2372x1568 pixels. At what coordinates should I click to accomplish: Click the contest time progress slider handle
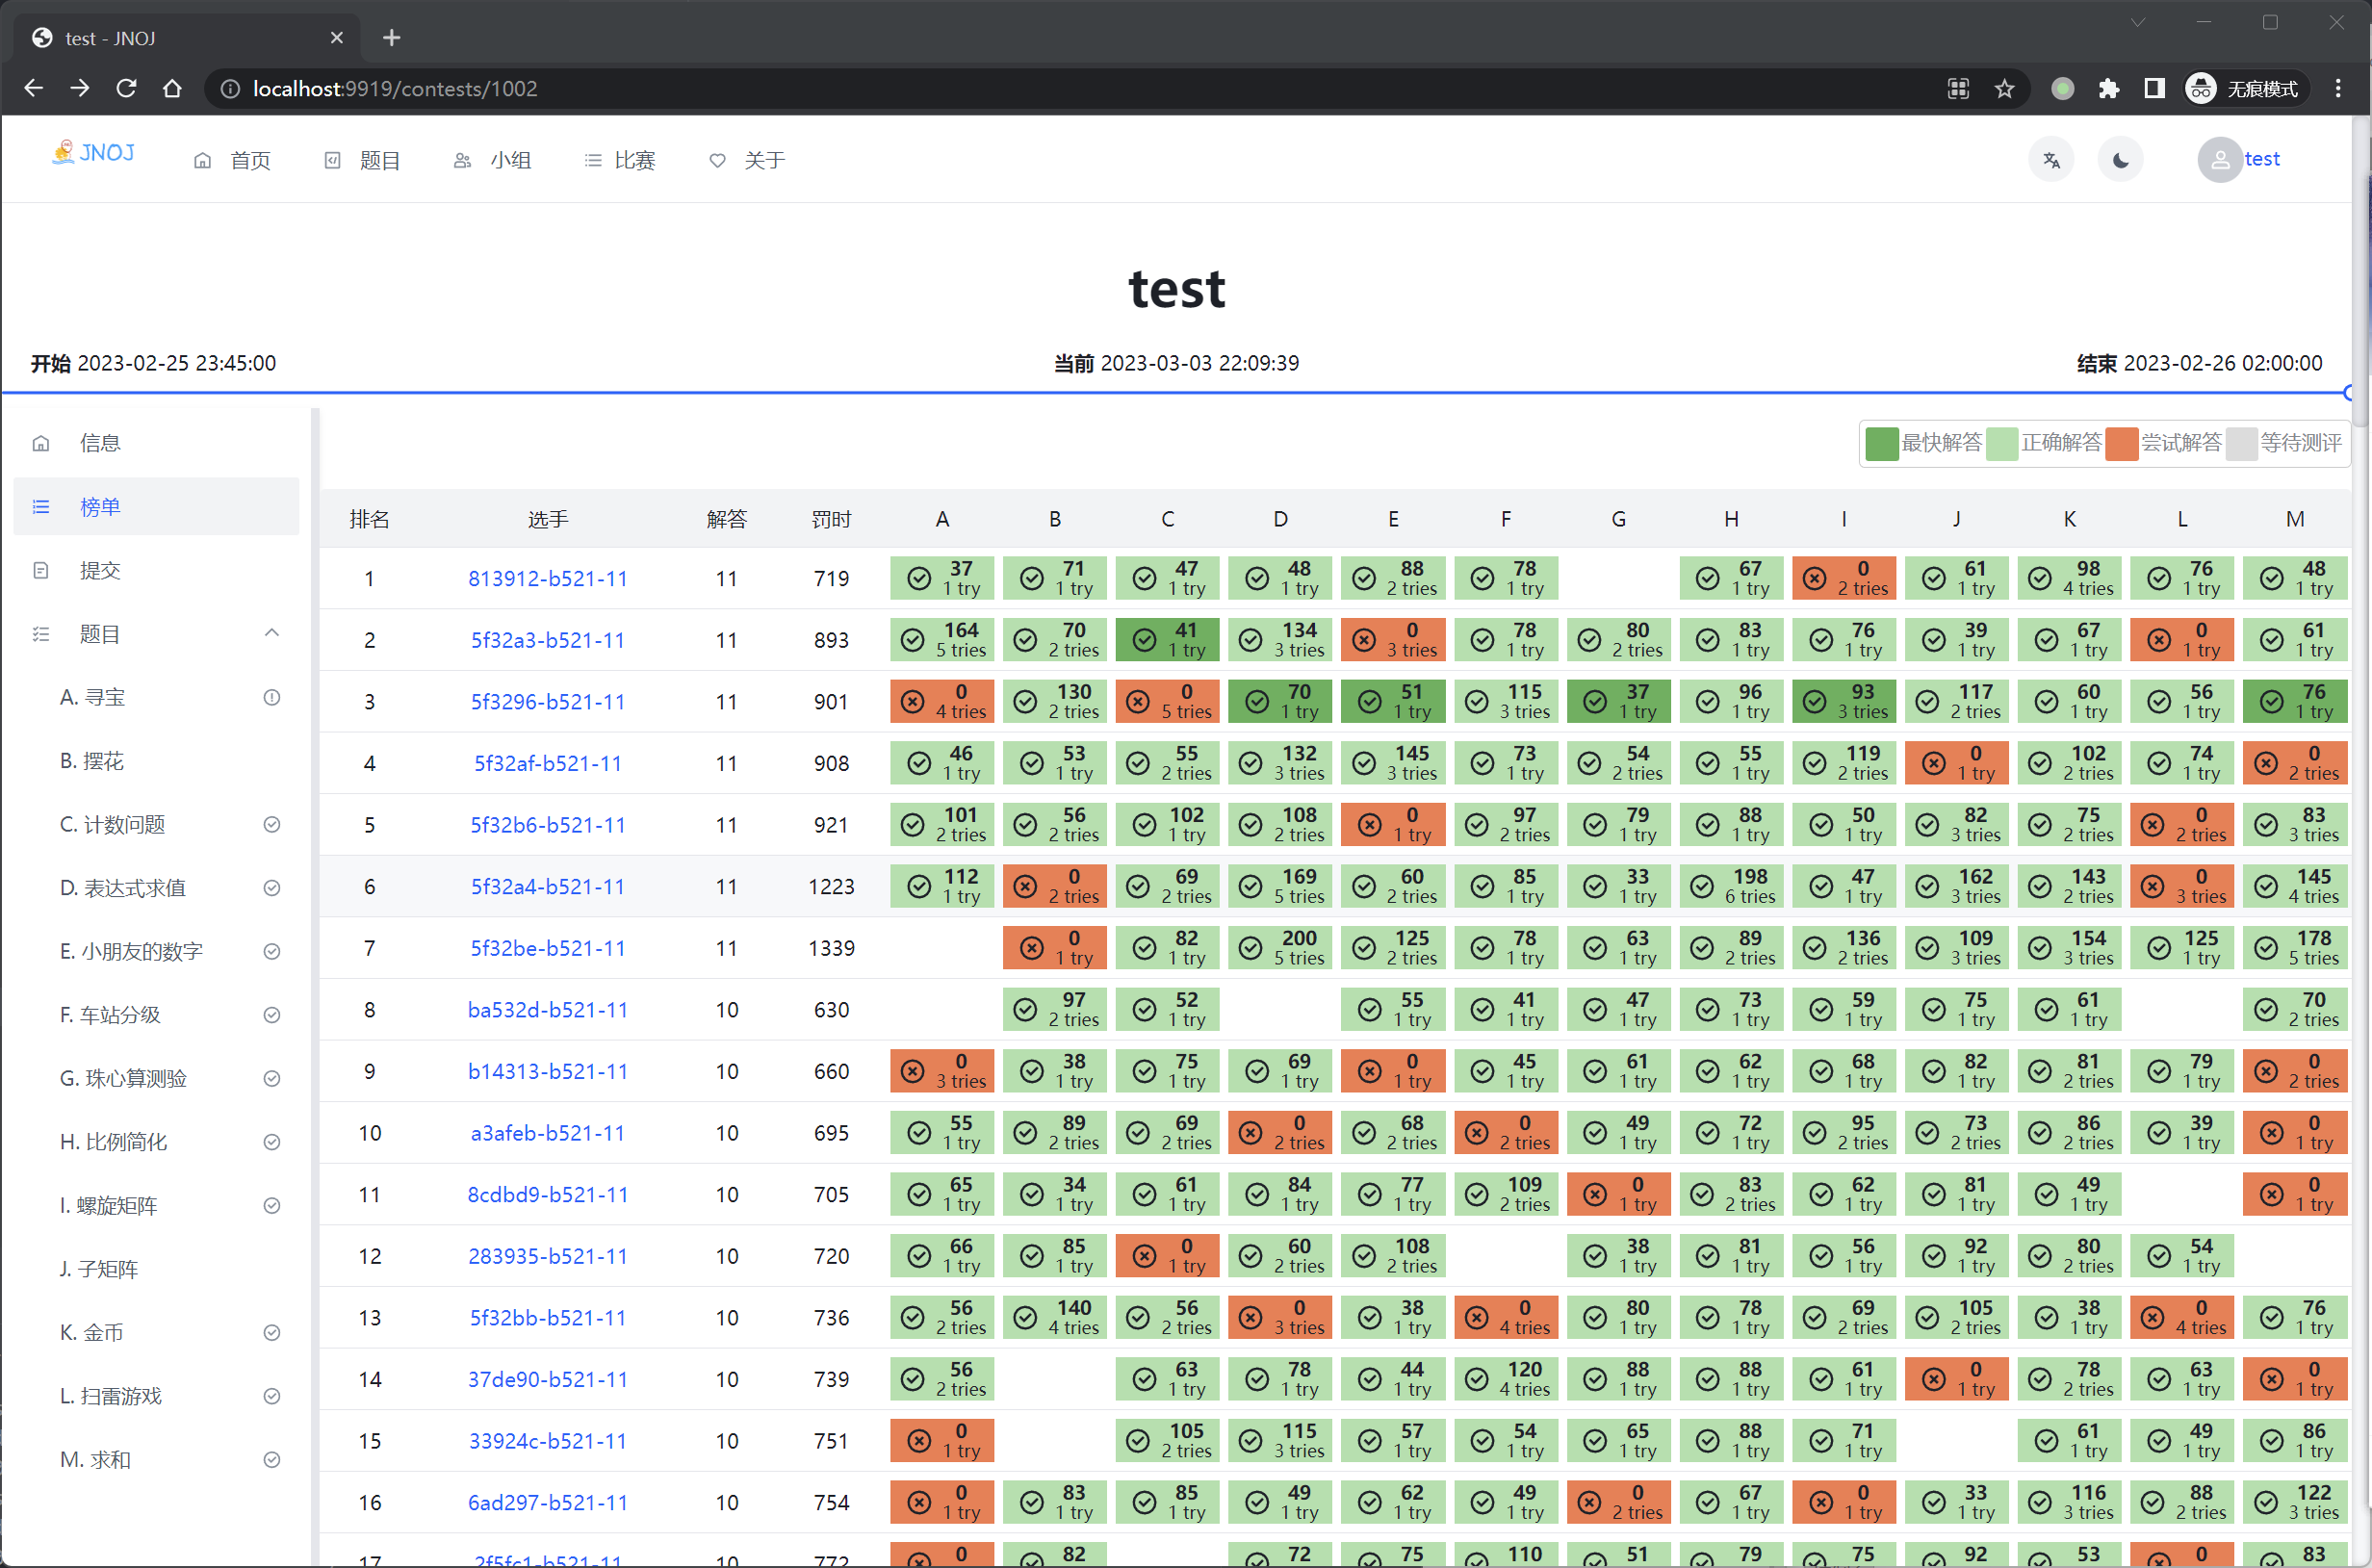click(2349, 393)
